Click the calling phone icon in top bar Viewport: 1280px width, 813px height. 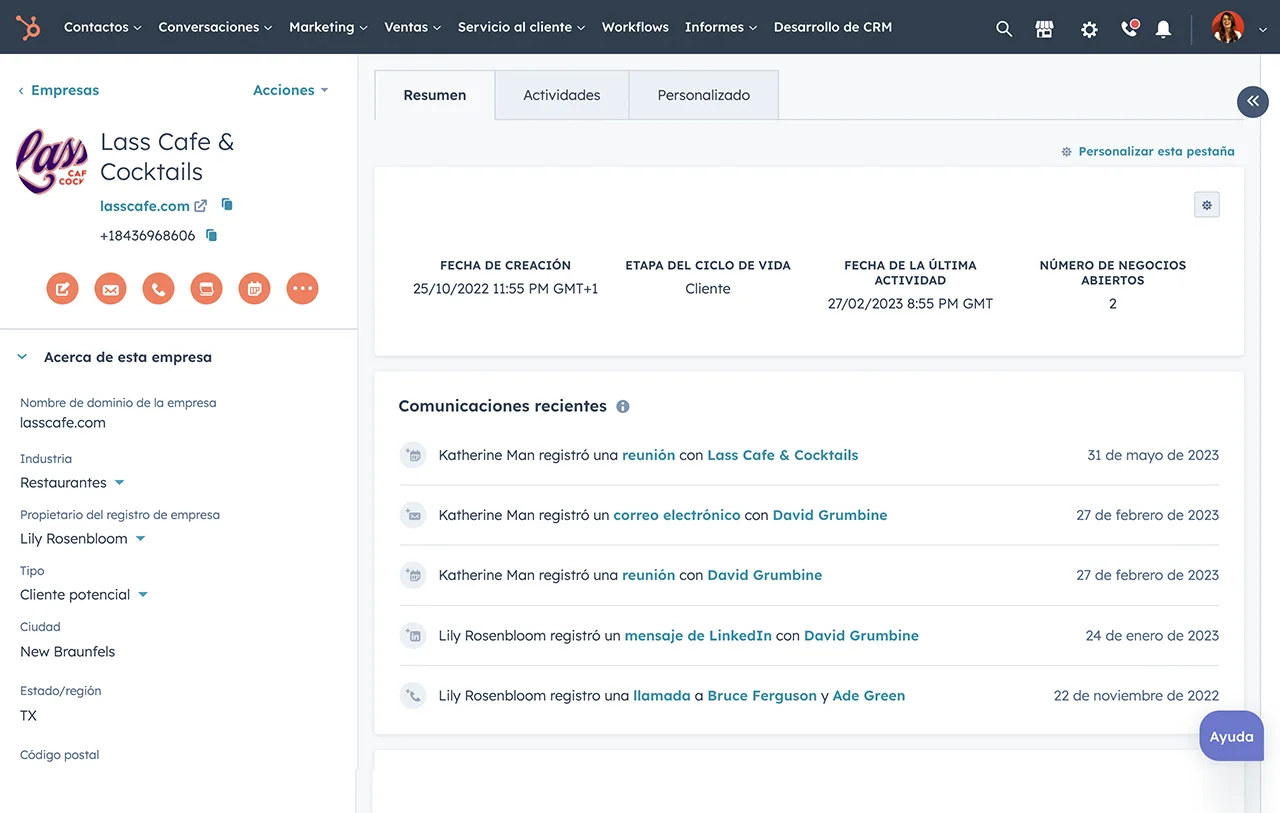point(1130,28)
